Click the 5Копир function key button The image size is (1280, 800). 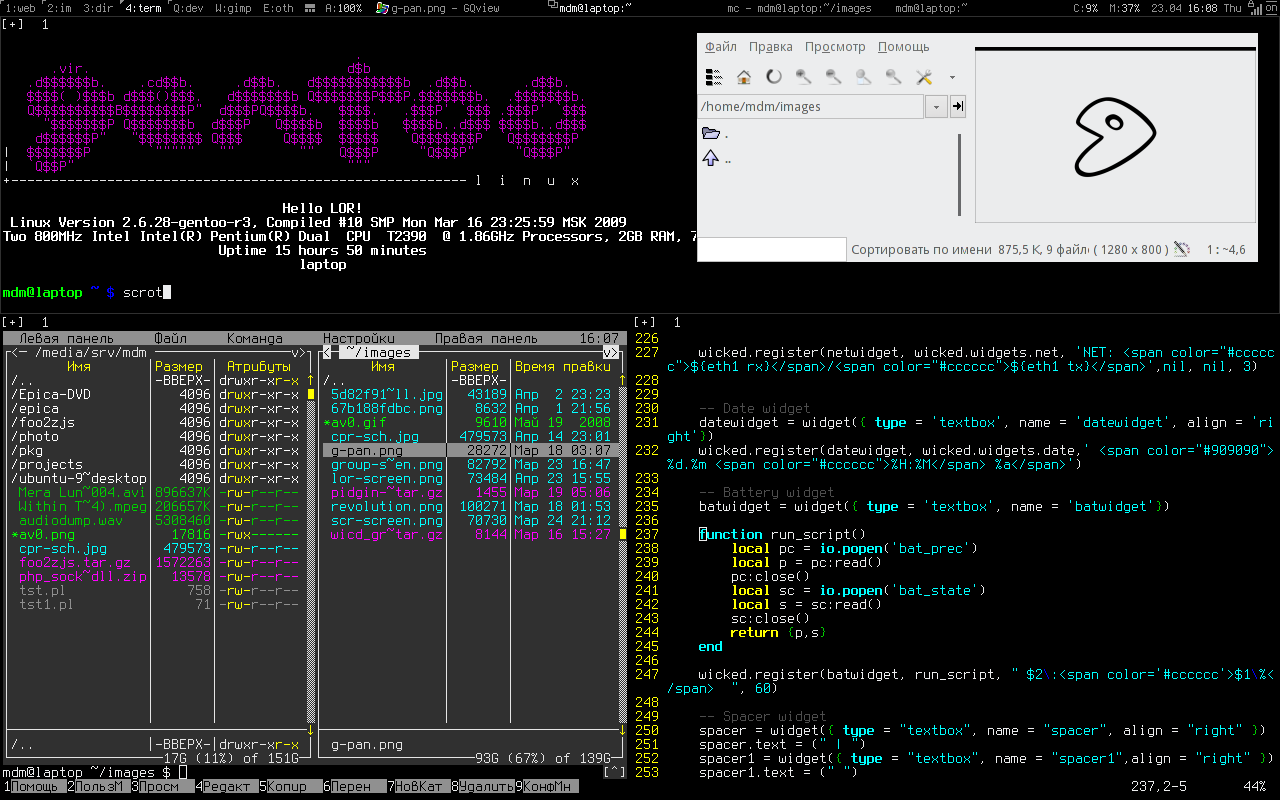(291, 786)
